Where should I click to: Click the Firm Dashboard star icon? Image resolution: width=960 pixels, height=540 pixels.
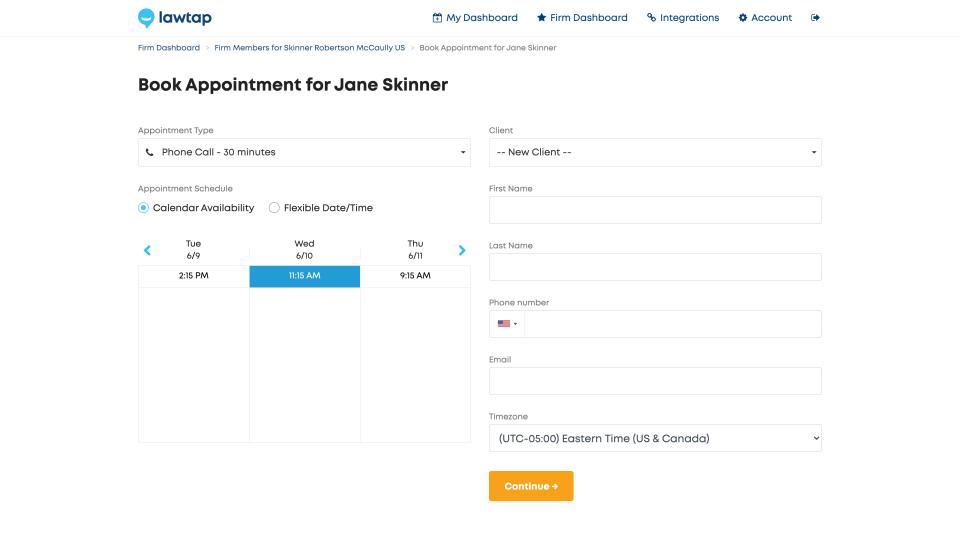click(x=542, y=18)
